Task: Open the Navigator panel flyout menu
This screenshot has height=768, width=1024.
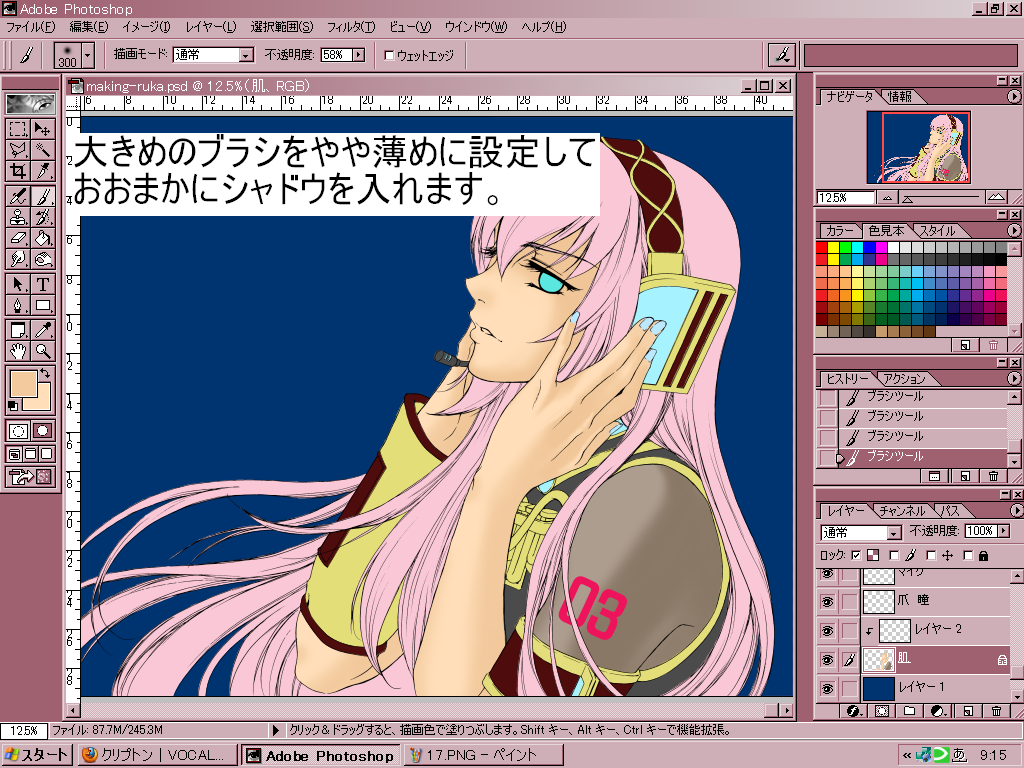Action: coord(1014,97)
